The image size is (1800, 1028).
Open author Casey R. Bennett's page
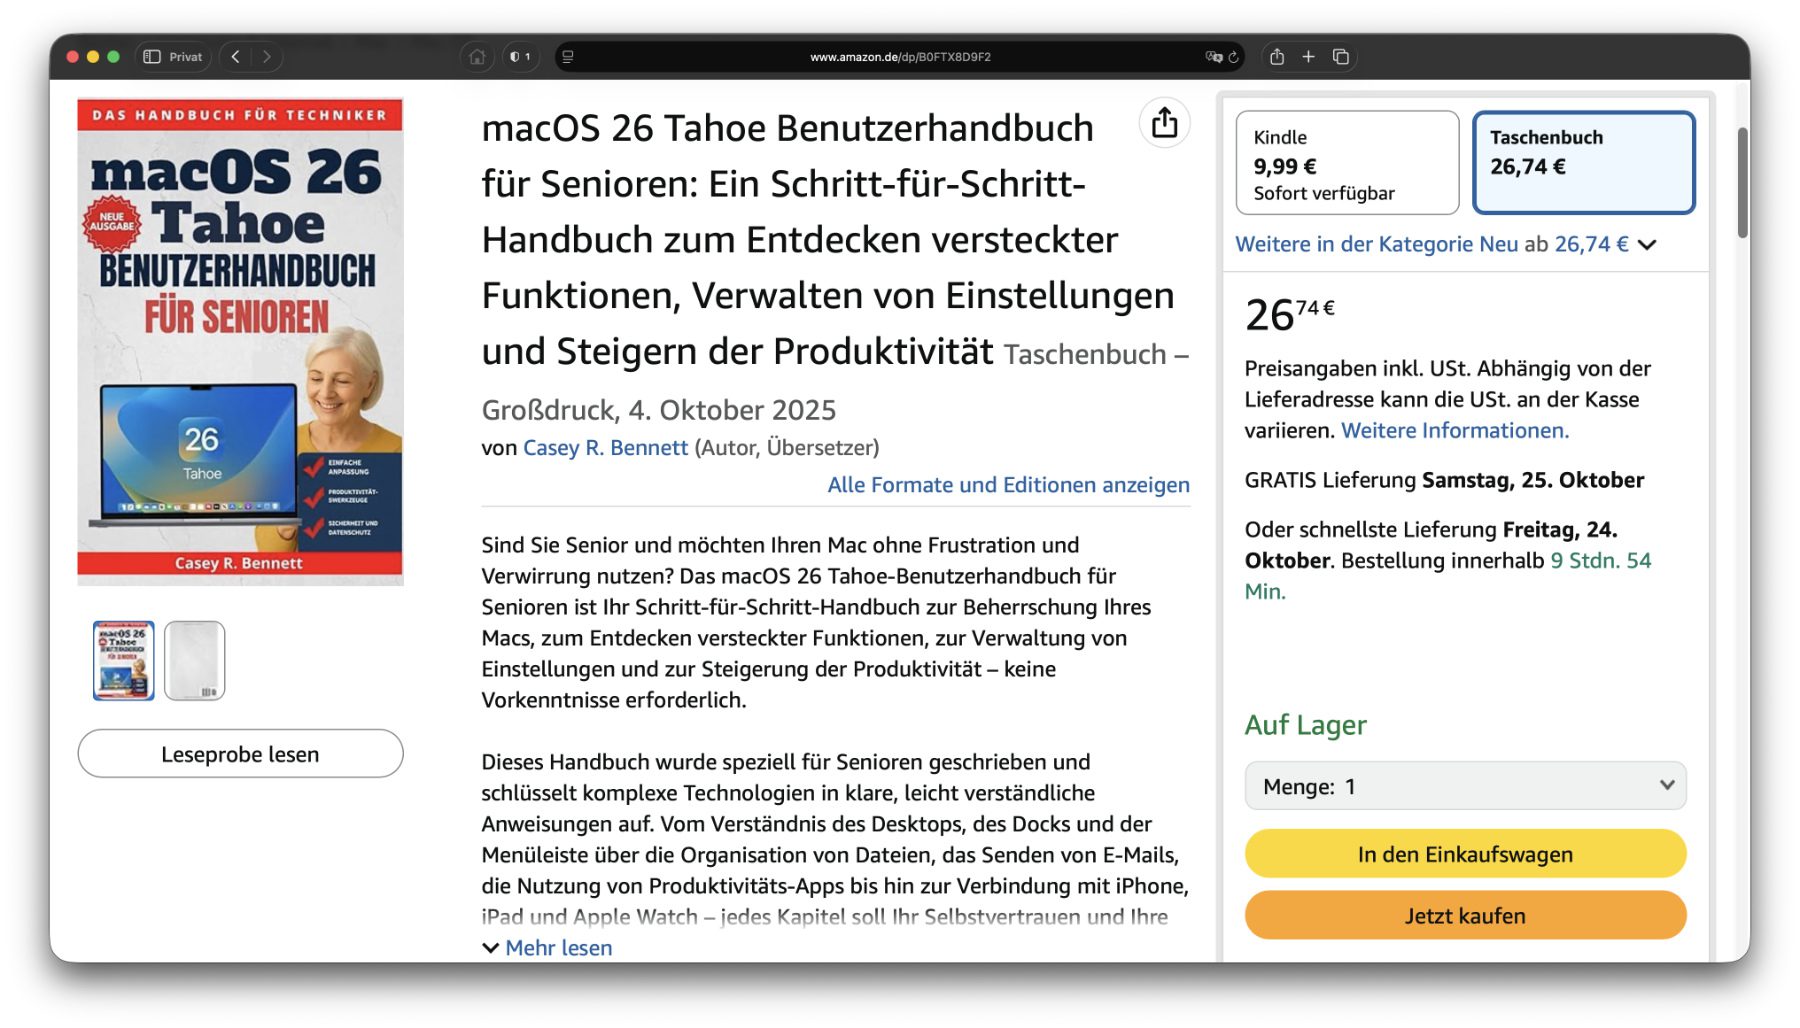[x=605, y=448]
